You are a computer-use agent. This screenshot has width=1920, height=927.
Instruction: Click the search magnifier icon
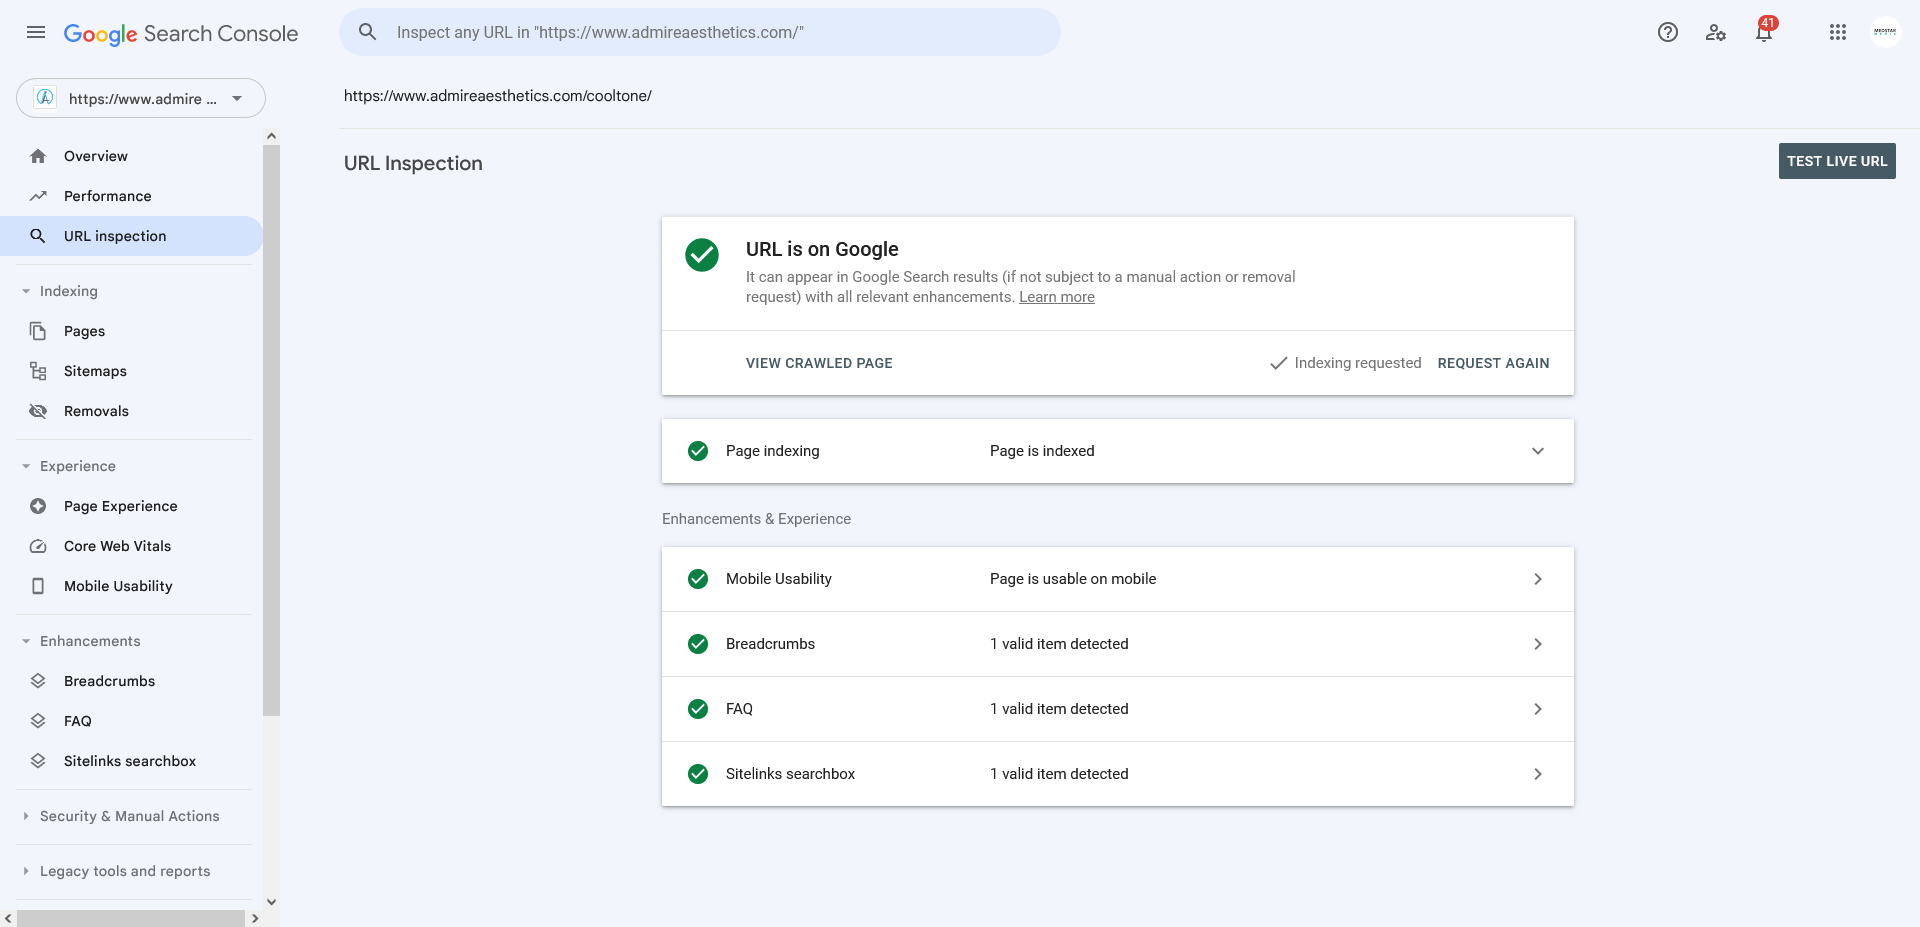tap(368, 32)
